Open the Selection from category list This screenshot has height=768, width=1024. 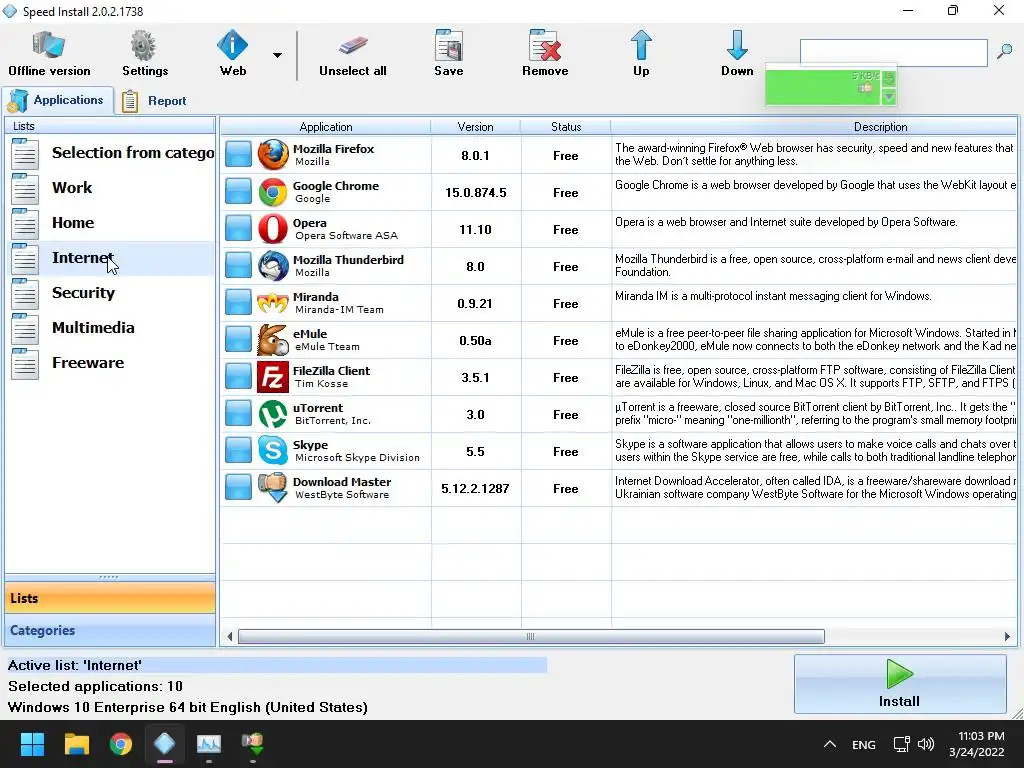tap(111, 153)
